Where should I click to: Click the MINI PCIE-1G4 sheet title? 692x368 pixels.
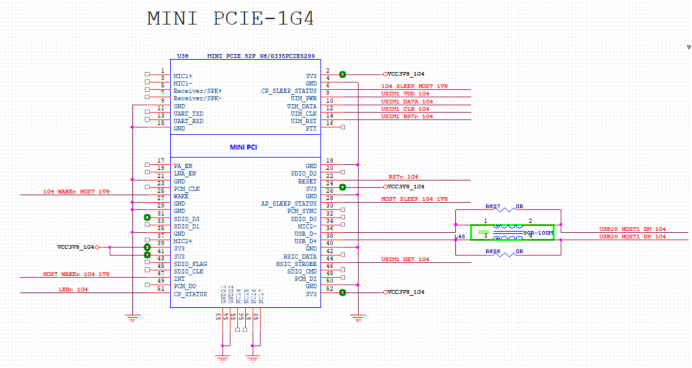tap(230, 19)
